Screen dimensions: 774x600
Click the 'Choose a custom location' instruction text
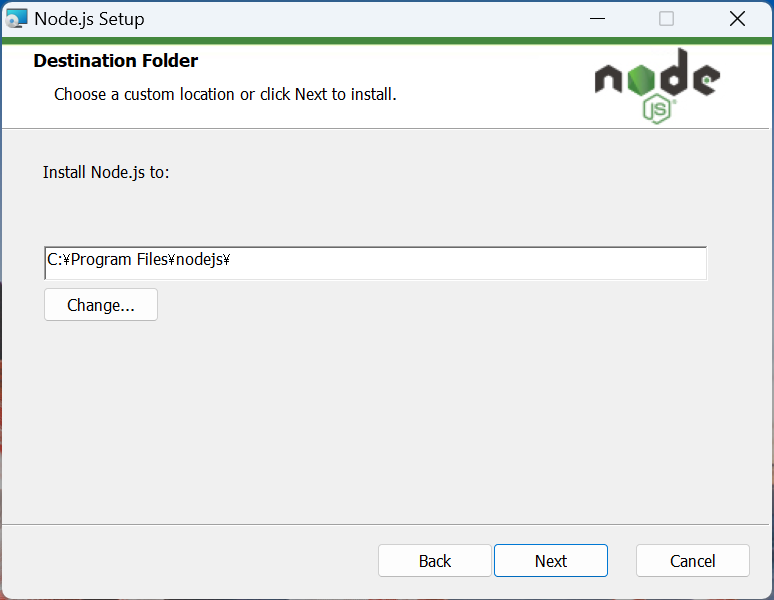click(x=225, y=94)
